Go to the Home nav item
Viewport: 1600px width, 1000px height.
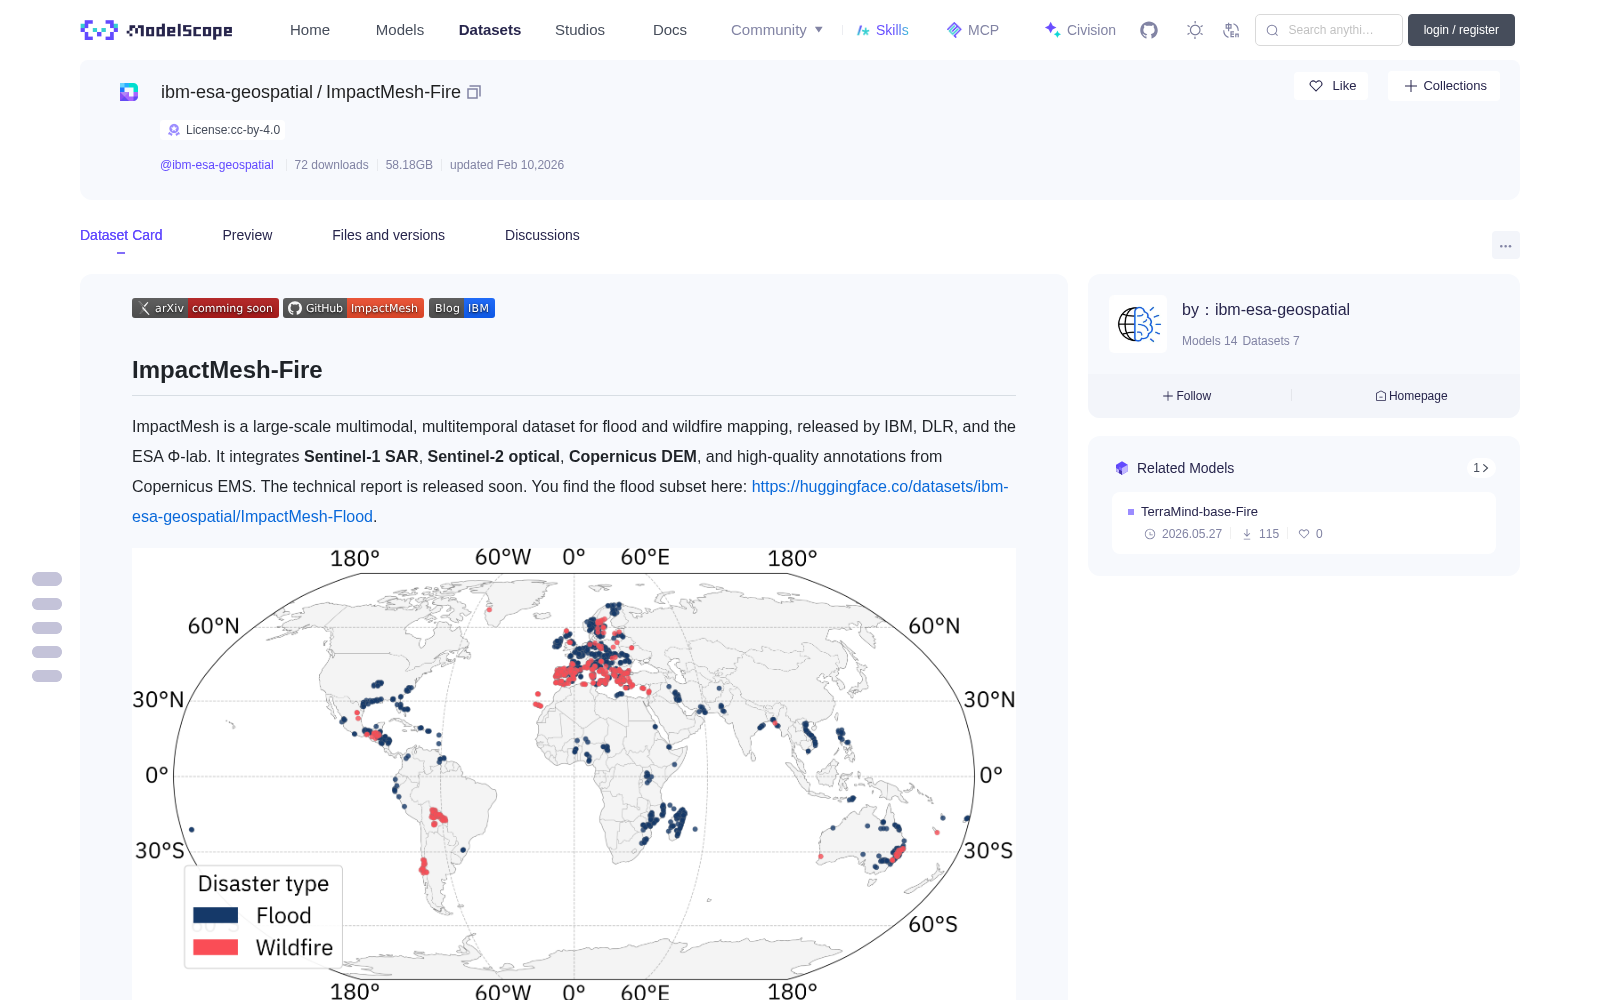310,30
